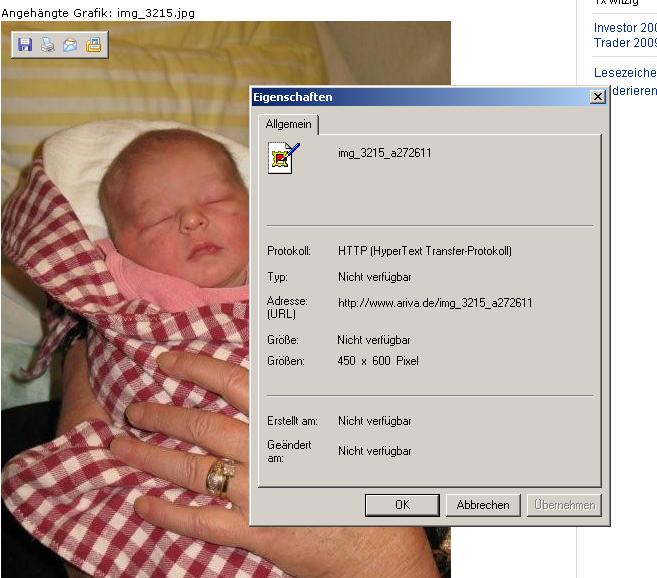Send the image by e-mail icon

pos(70,44)
